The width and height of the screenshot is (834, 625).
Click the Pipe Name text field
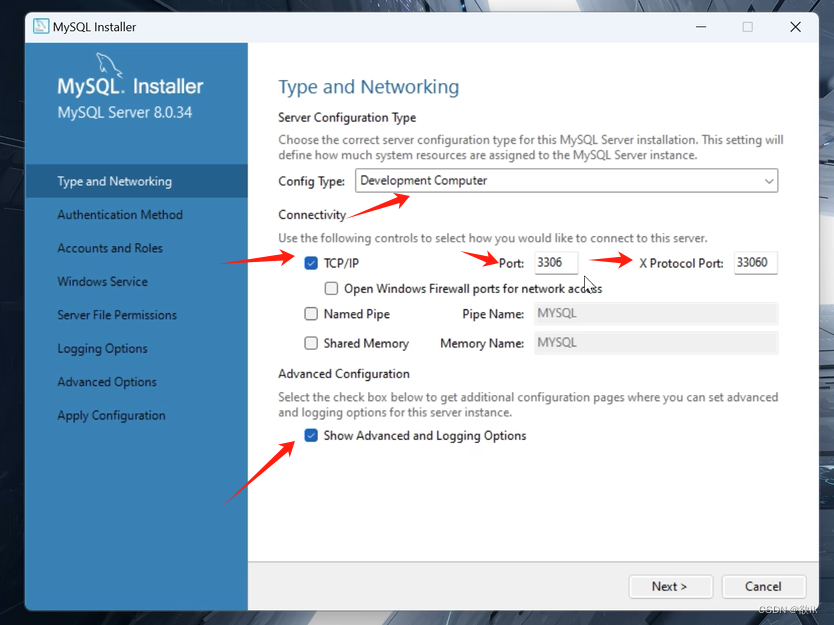656,313
